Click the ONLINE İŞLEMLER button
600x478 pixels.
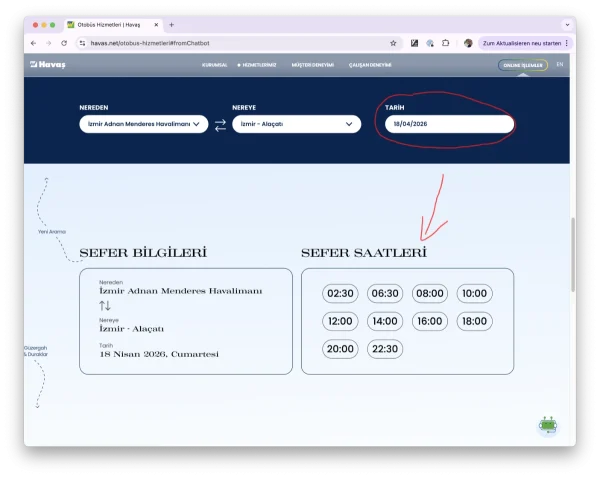click(523, 65)
